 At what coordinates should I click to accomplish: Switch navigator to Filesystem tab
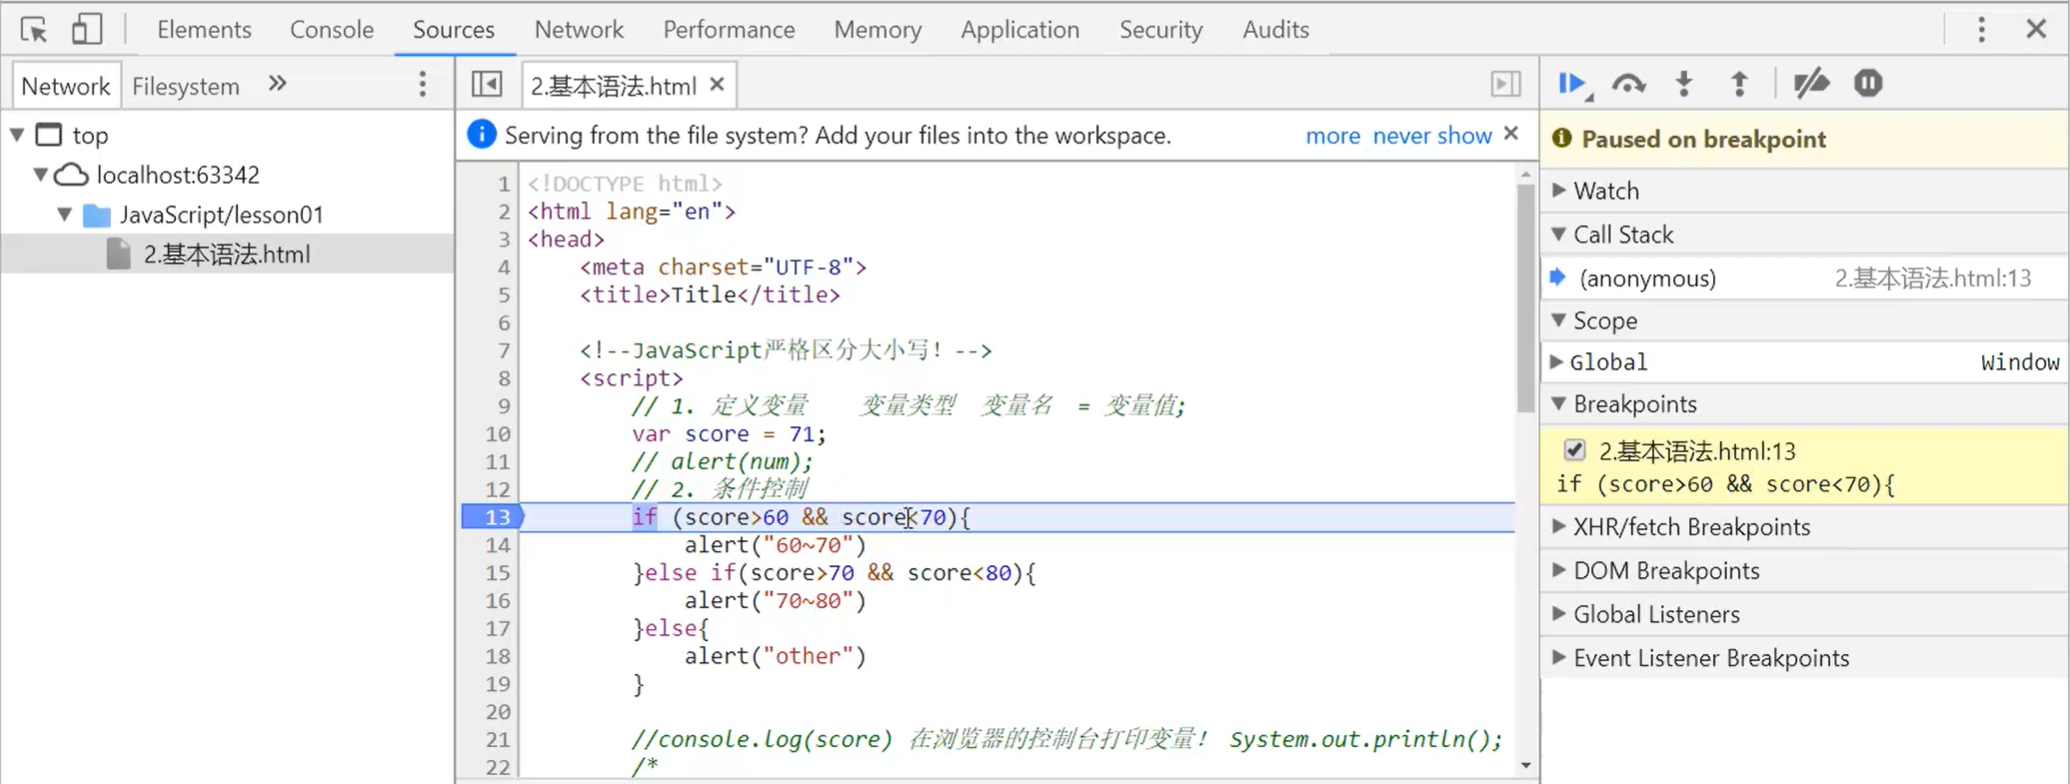click(x=186, y=86)
